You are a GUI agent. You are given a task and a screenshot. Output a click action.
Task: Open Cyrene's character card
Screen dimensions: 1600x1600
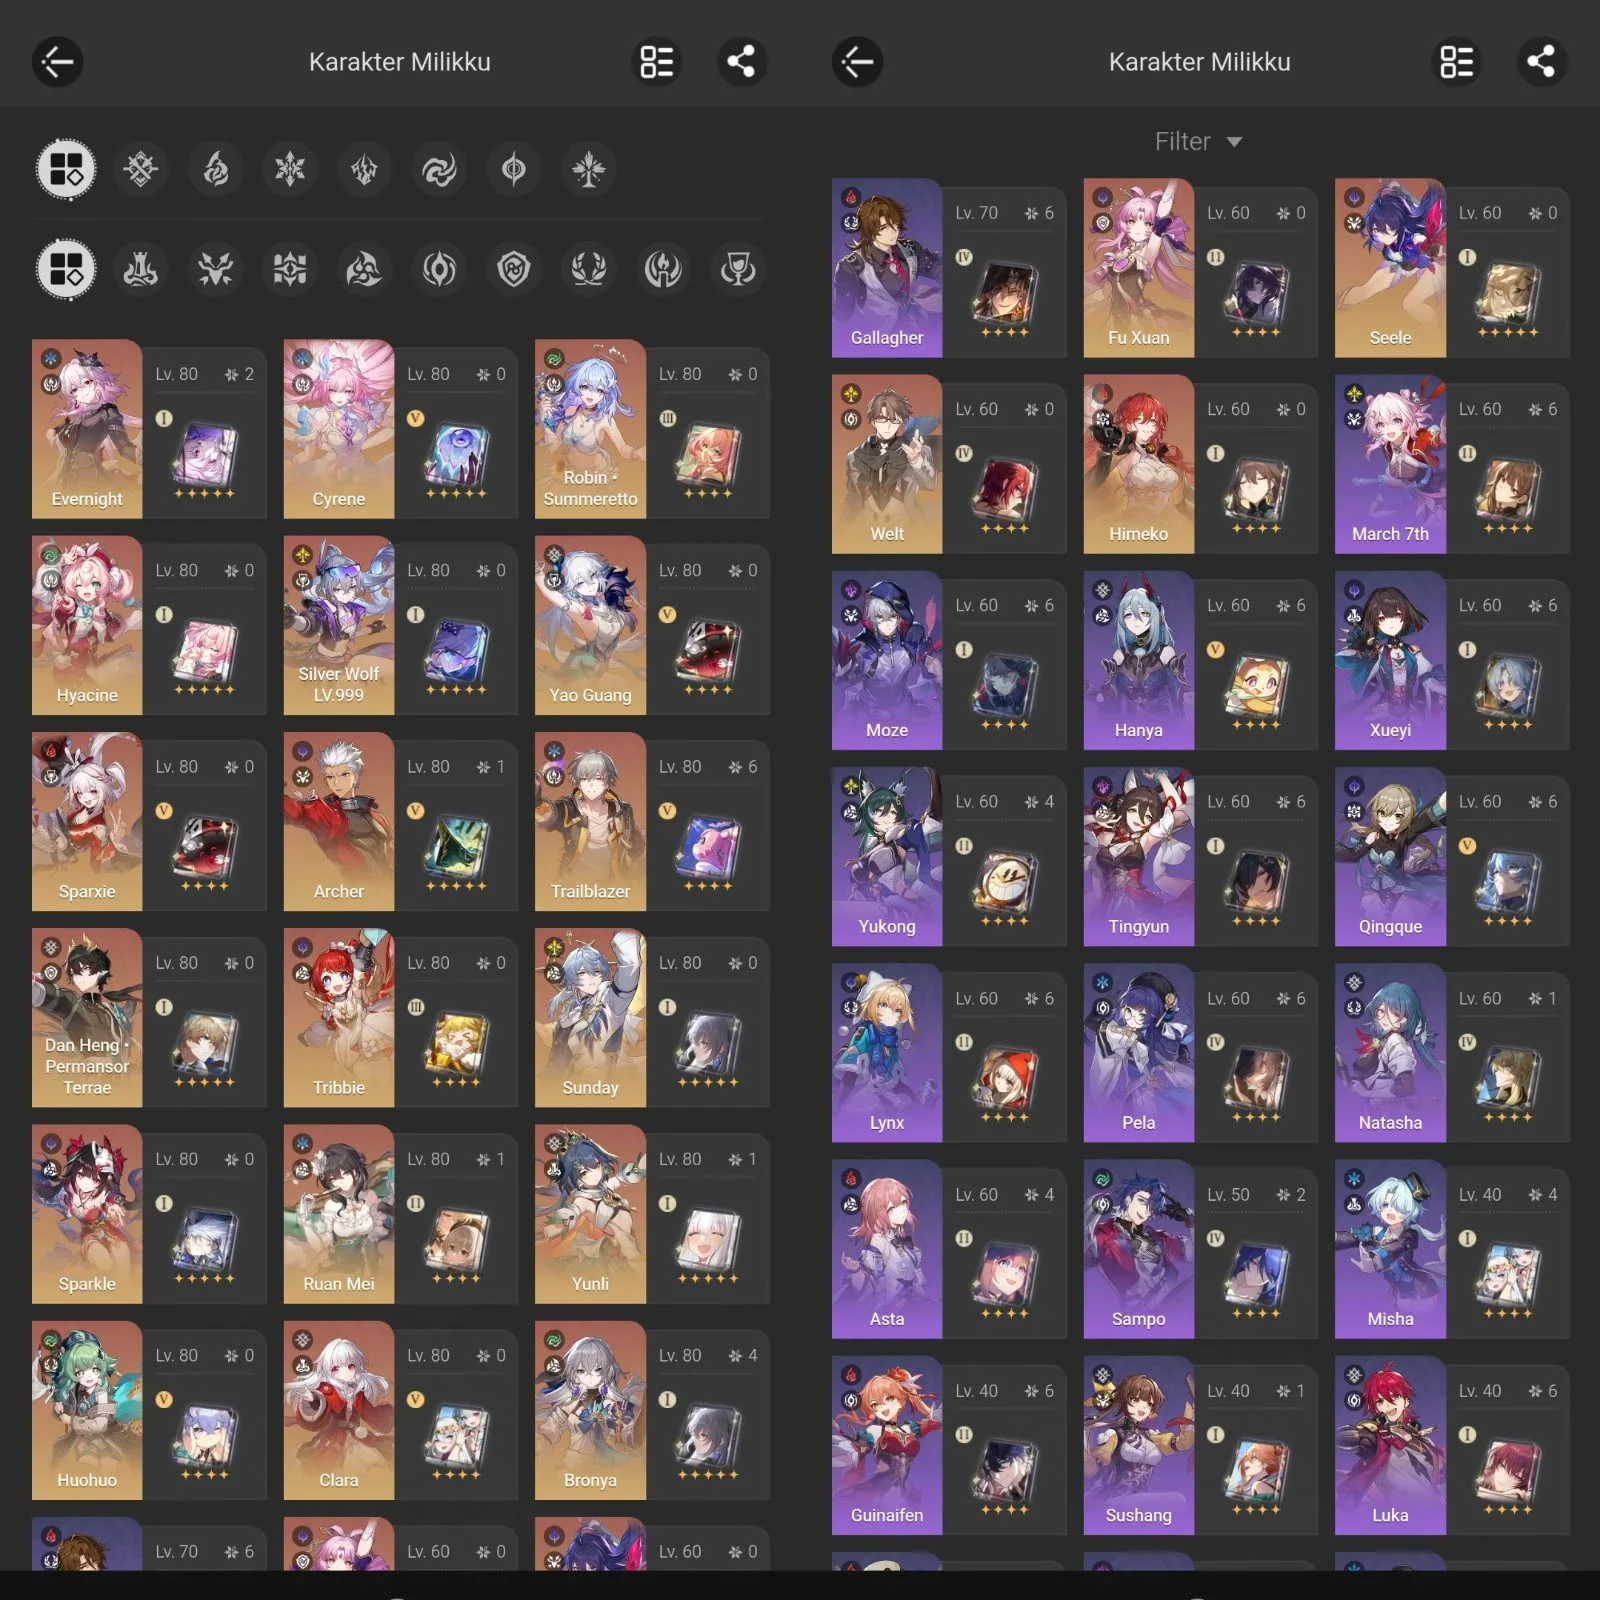pos(401,429)
